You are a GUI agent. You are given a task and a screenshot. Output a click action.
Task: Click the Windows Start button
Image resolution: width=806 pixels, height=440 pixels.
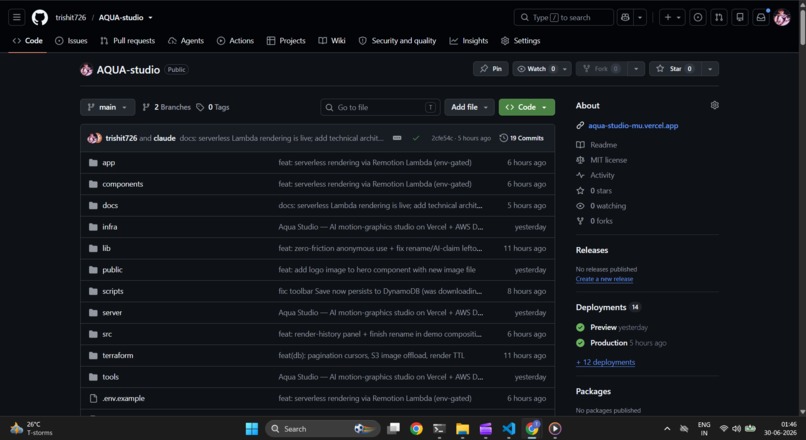click(252, 429)
